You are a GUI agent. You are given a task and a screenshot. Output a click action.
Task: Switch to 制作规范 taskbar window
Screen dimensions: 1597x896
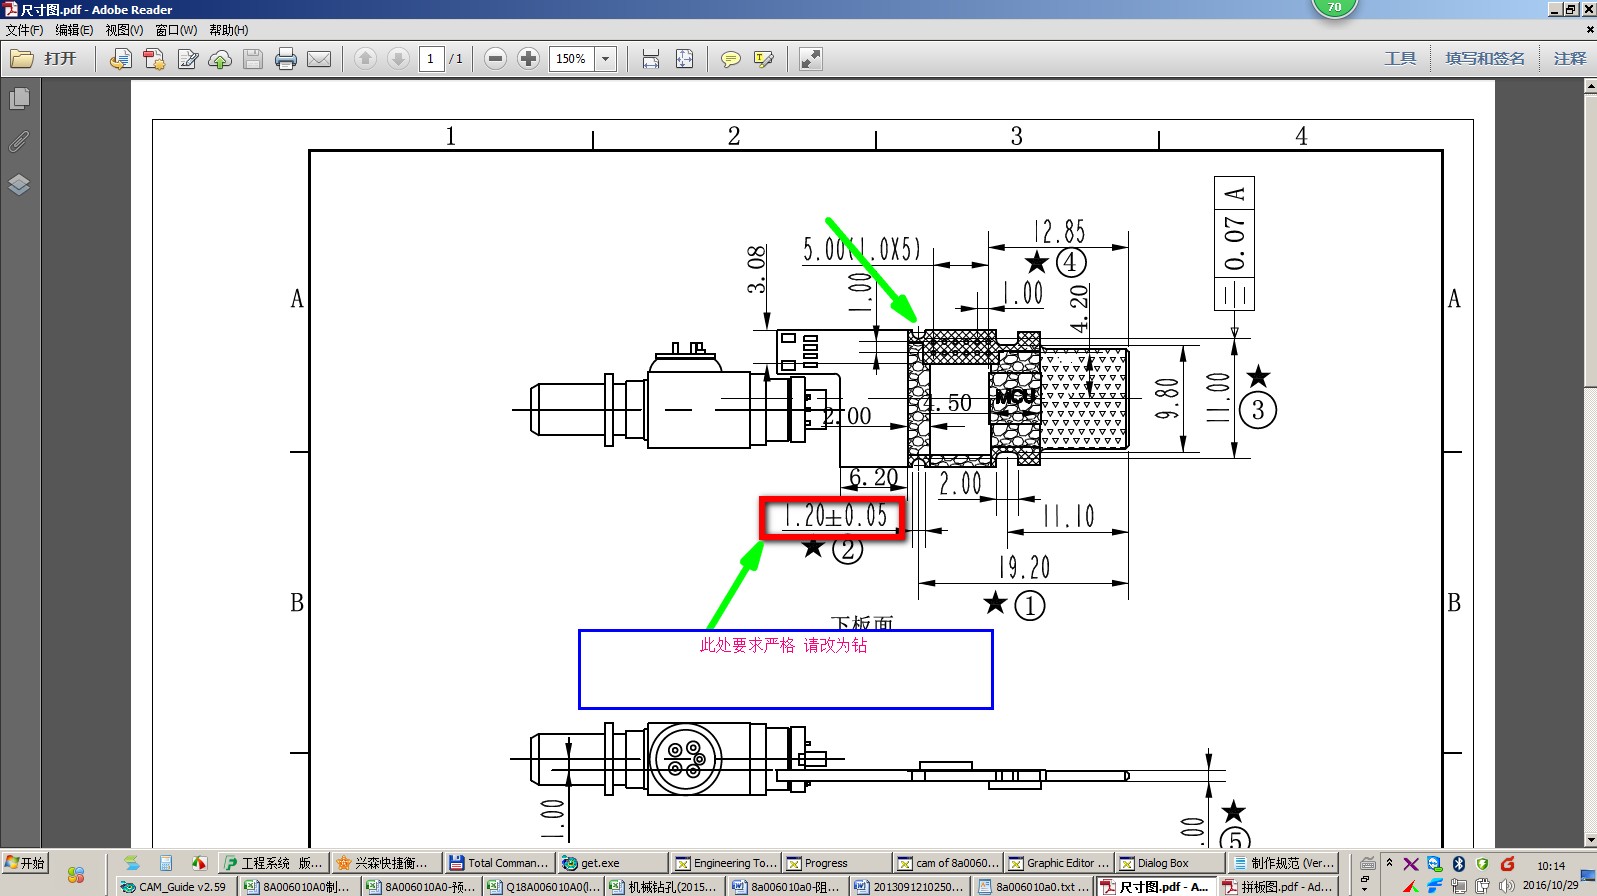coord(1283,863)
